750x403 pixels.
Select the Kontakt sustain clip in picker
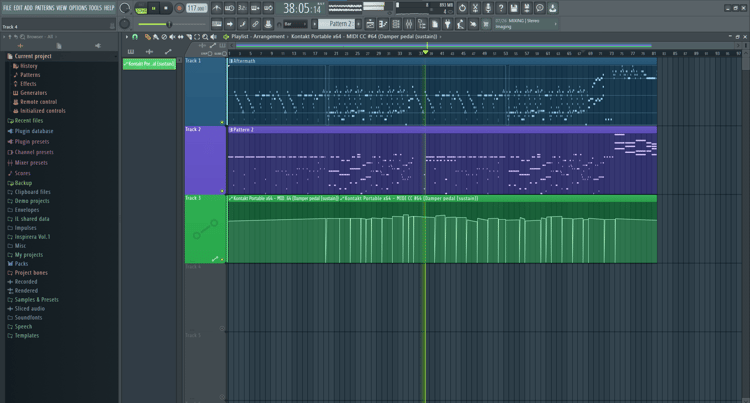coord(149,64)
